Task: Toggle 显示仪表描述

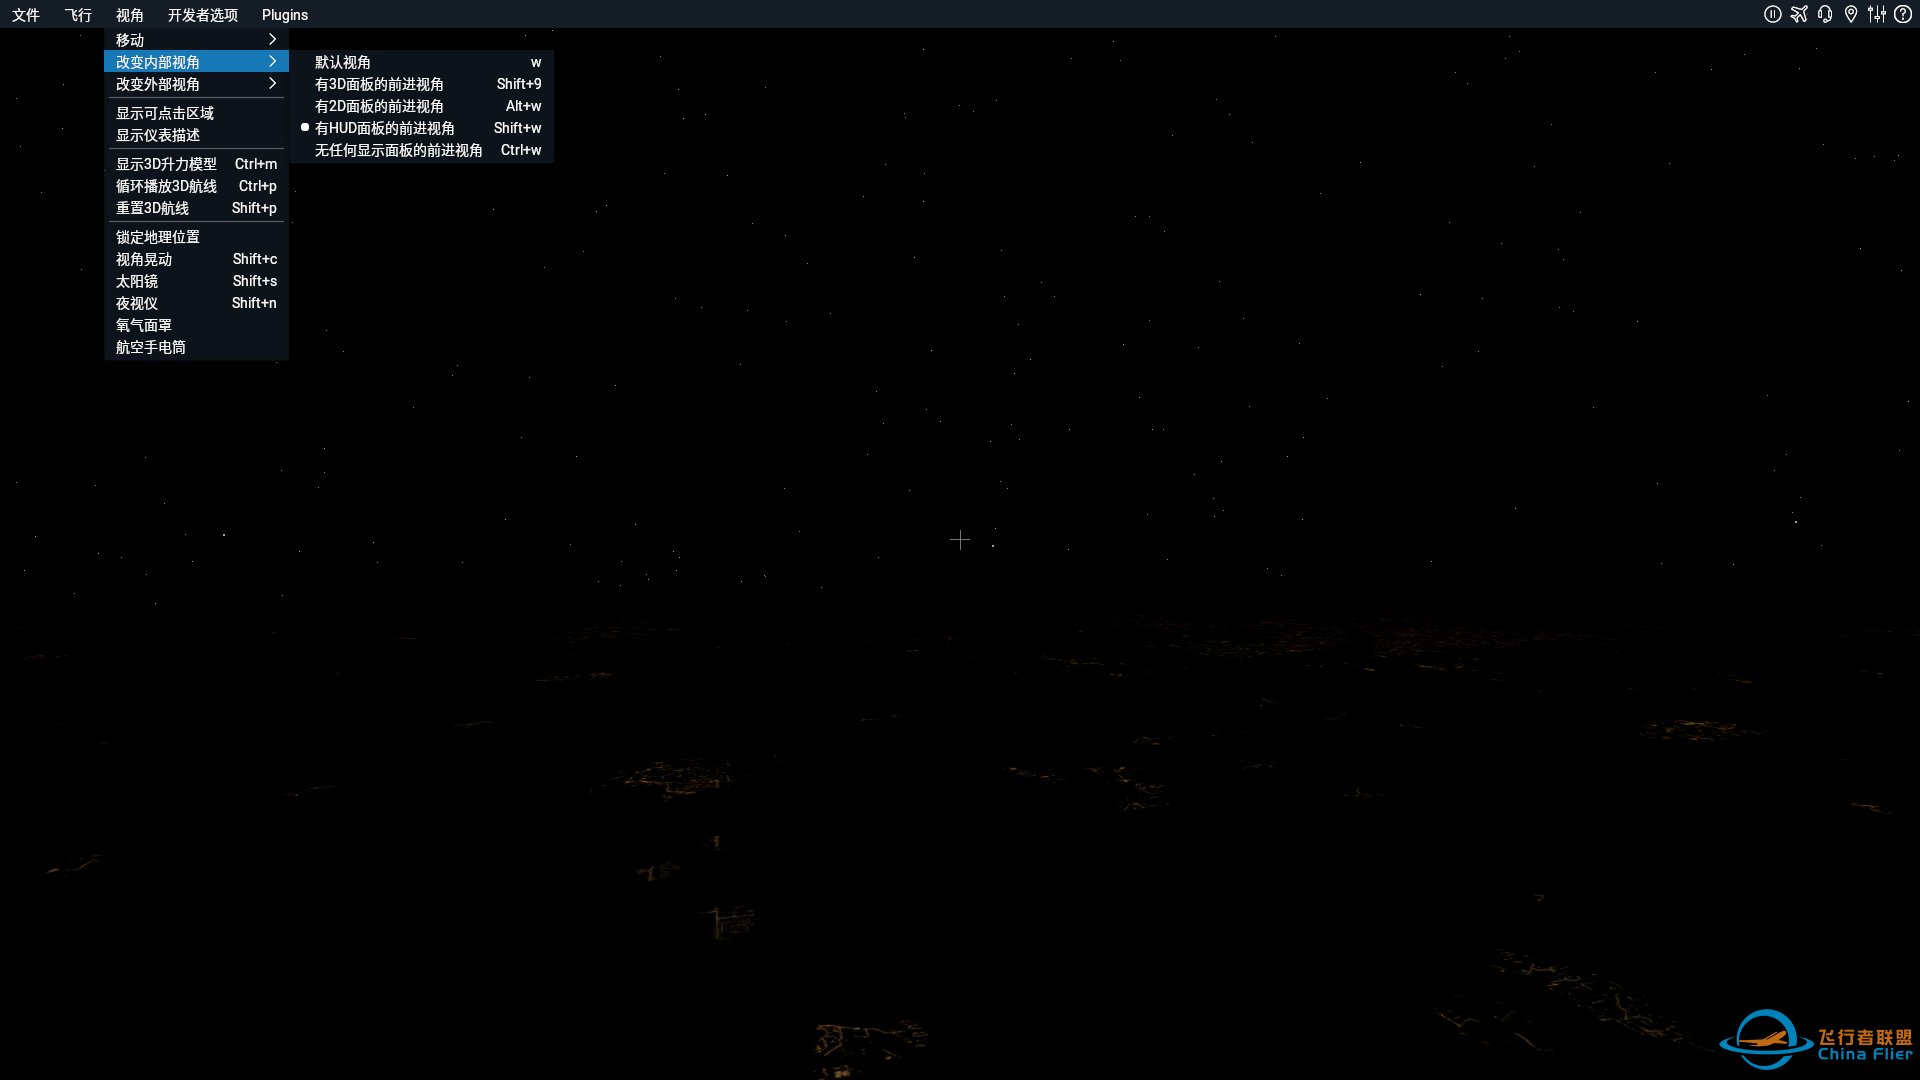Action: point(196,135)
